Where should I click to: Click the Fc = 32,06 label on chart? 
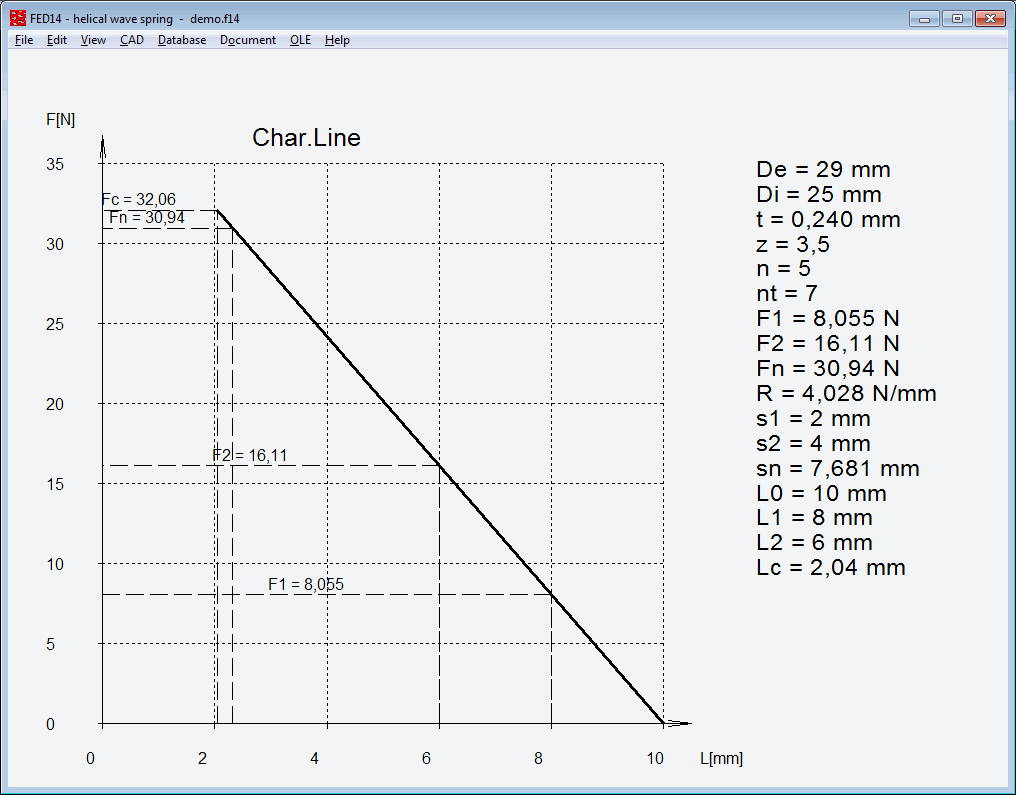(139, 199)
